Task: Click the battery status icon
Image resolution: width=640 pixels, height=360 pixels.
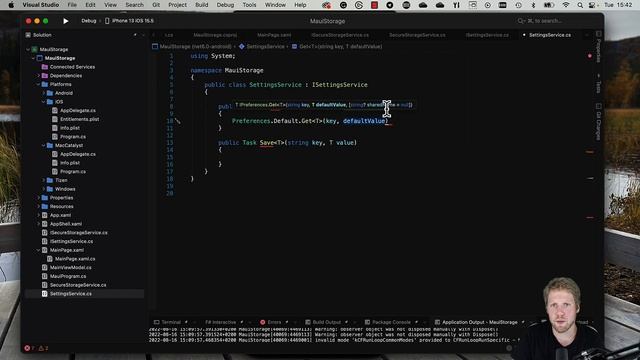Action: coord(549,5)
